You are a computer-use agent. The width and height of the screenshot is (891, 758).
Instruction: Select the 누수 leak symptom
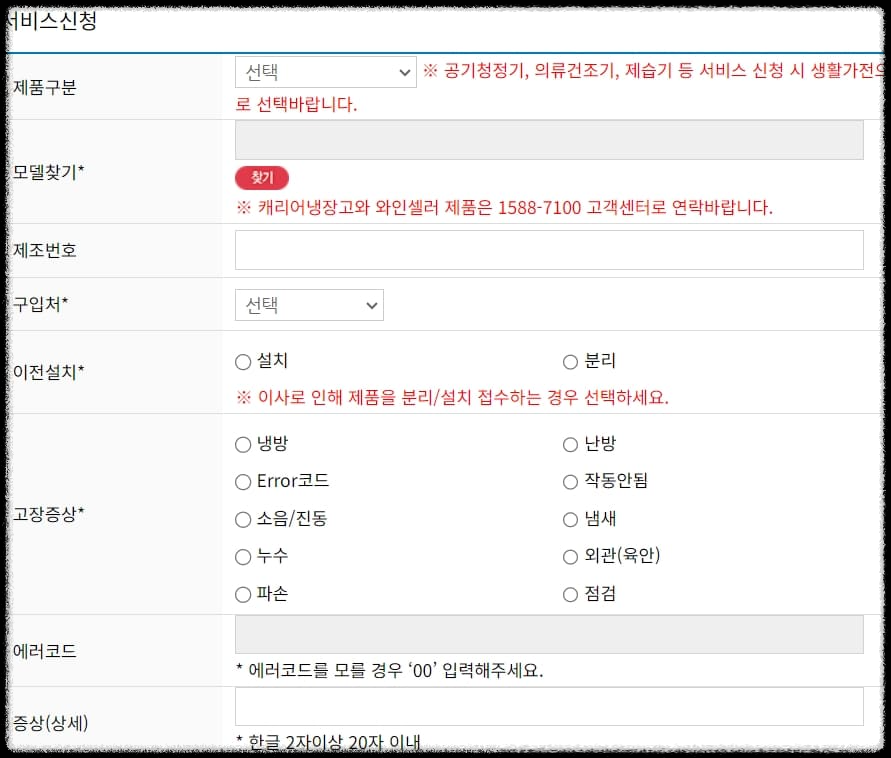tap(243, 557)
